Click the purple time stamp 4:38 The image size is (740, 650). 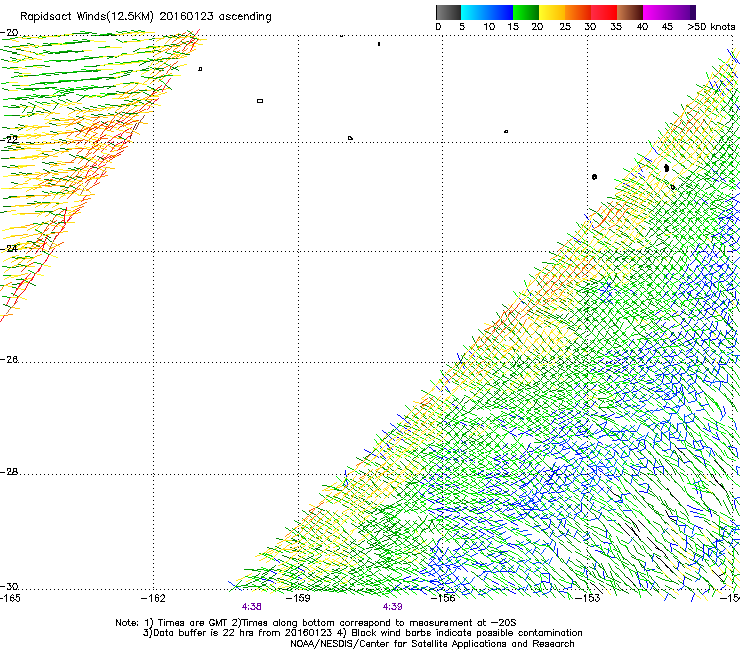(252, 607)
